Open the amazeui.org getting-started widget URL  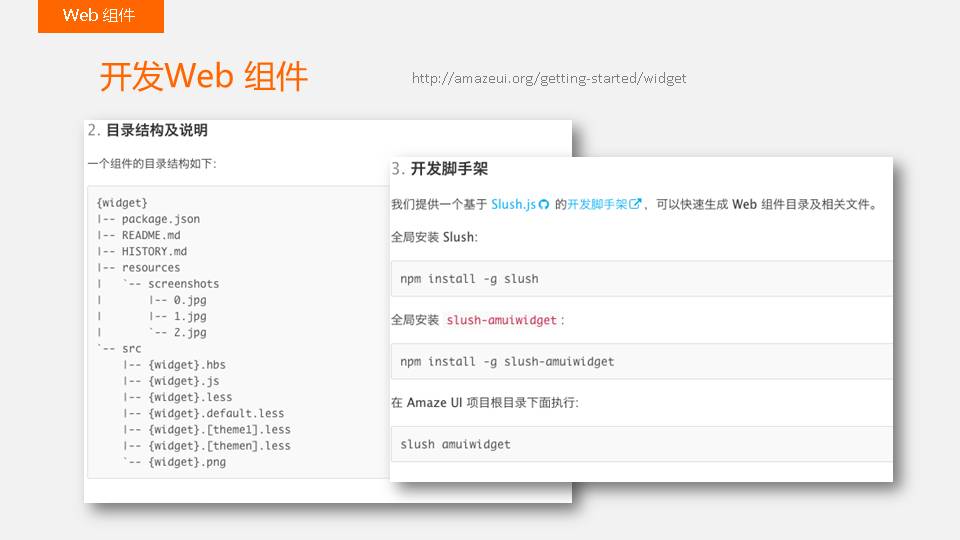pyautogui.click(x=549, y=78)
